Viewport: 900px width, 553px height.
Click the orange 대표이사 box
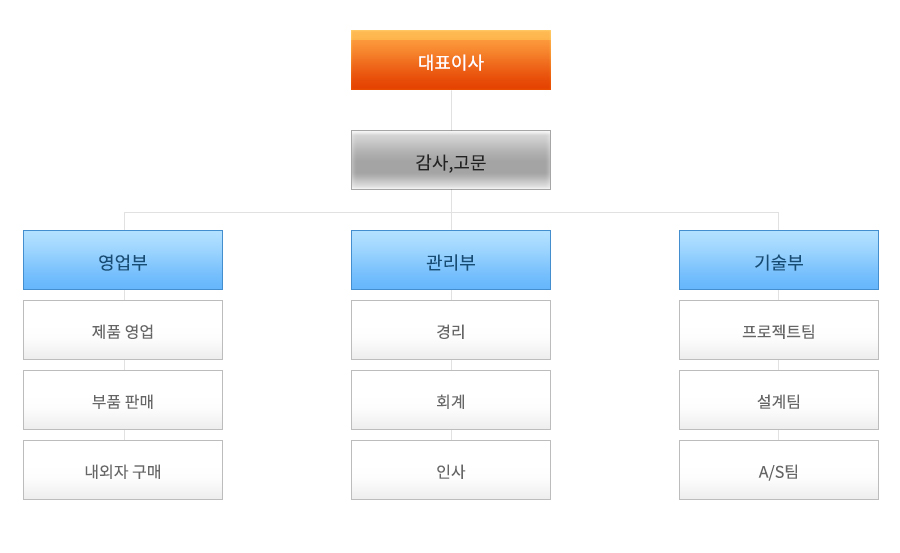tap(451, 60)
